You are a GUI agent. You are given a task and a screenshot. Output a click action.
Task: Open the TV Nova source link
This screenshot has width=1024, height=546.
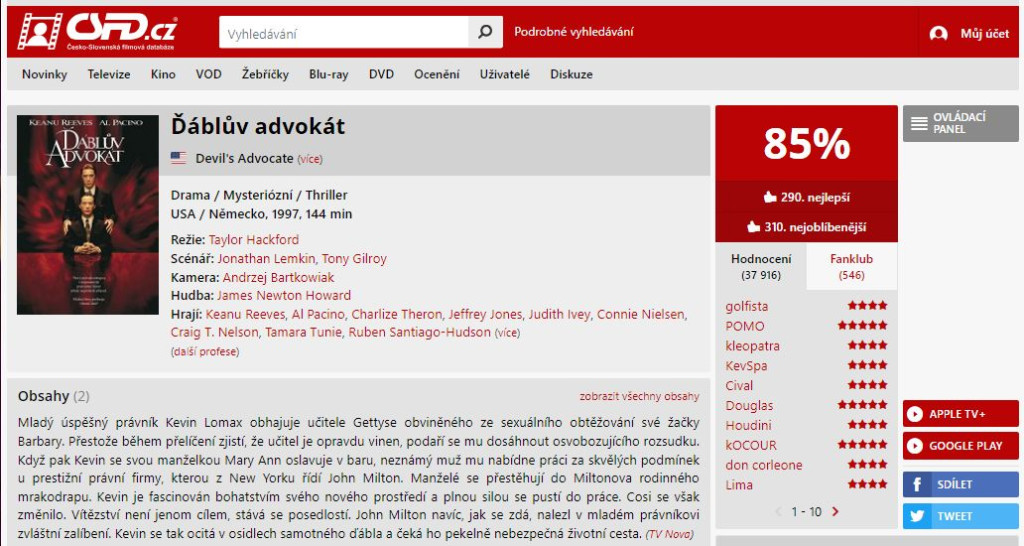coord(669,534)
